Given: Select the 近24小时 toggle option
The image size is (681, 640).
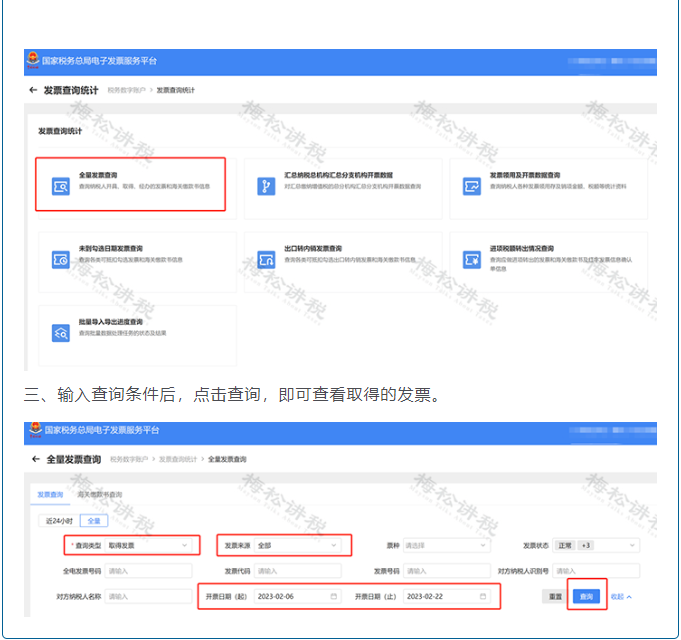Looking at the screenshot, I should tap(60, 521).
